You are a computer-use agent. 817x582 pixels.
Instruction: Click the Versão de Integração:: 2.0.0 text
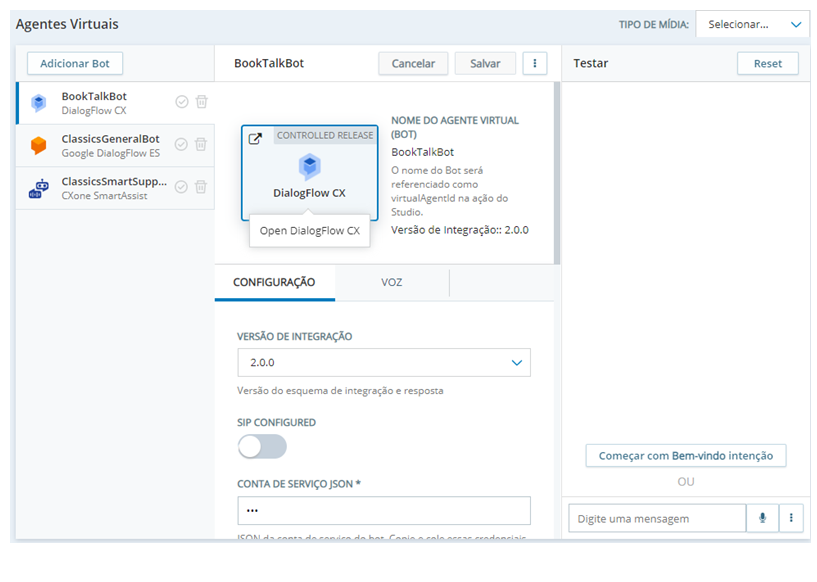(460, 230)
